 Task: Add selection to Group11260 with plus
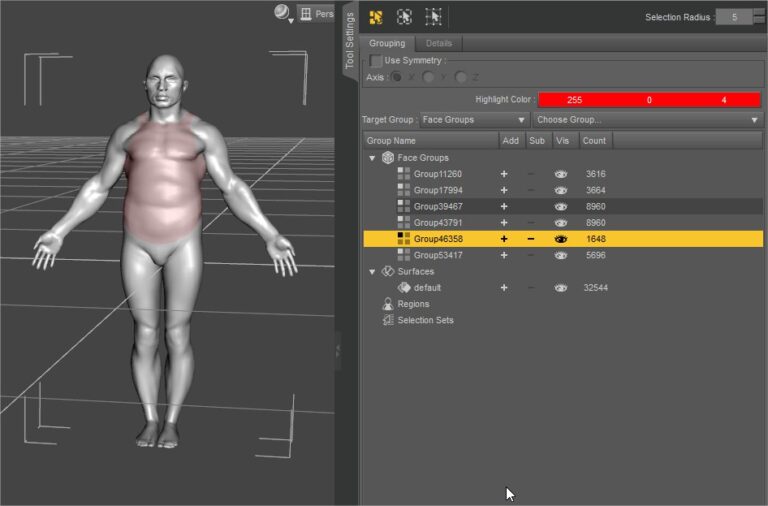point(504,174)
